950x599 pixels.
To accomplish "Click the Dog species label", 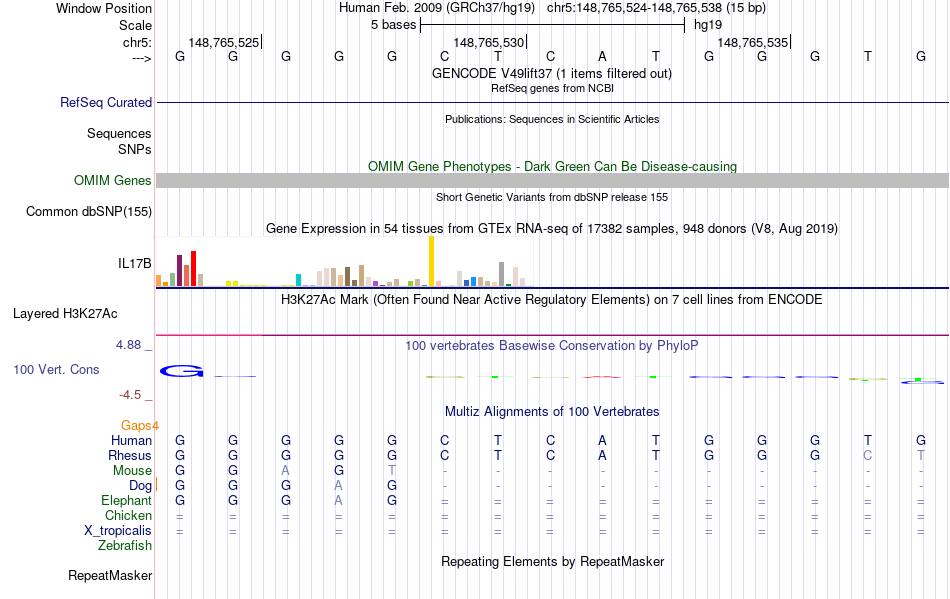I will coord(140,486).
